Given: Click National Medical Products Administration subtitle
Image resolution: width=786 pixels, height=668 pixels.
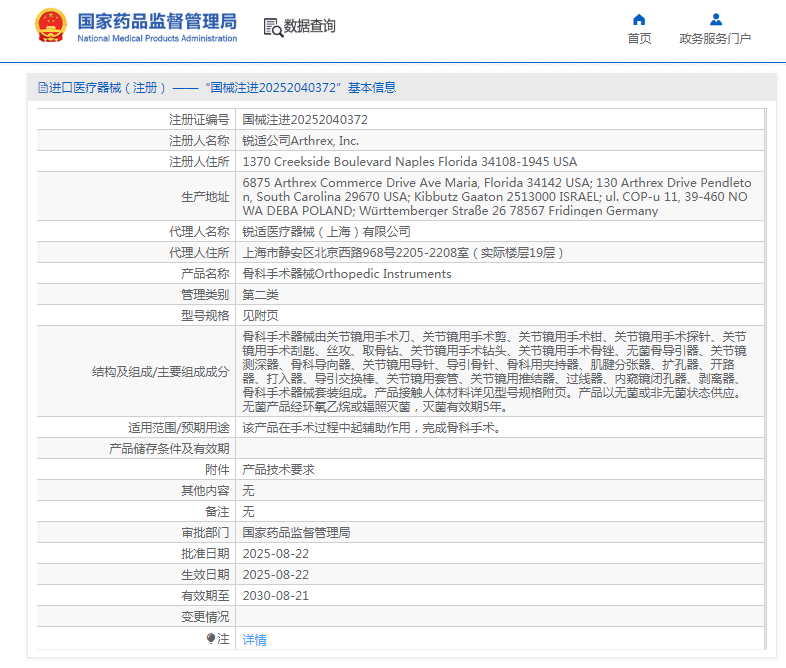Looking at the screenshot, I should [x=157, y=39].
